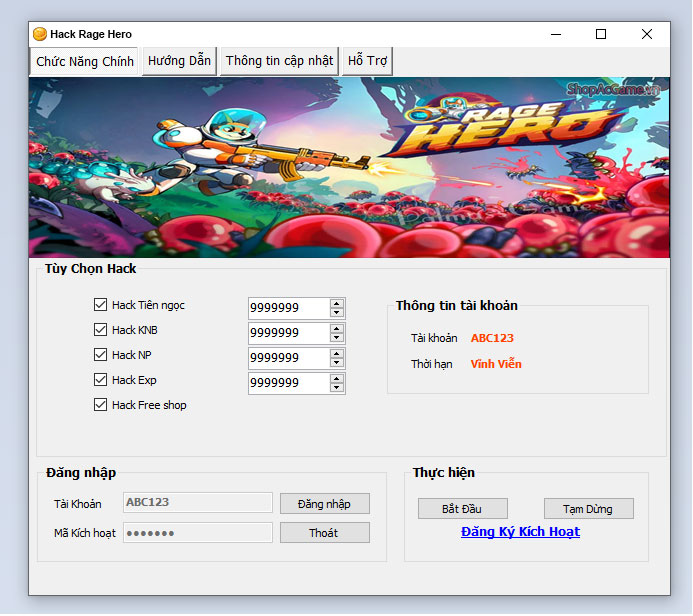Image resolution: width=693 pixels, height=616 pixels.
Task: Increase the Hack NP value with up arrow
Action: pos(337,354)
